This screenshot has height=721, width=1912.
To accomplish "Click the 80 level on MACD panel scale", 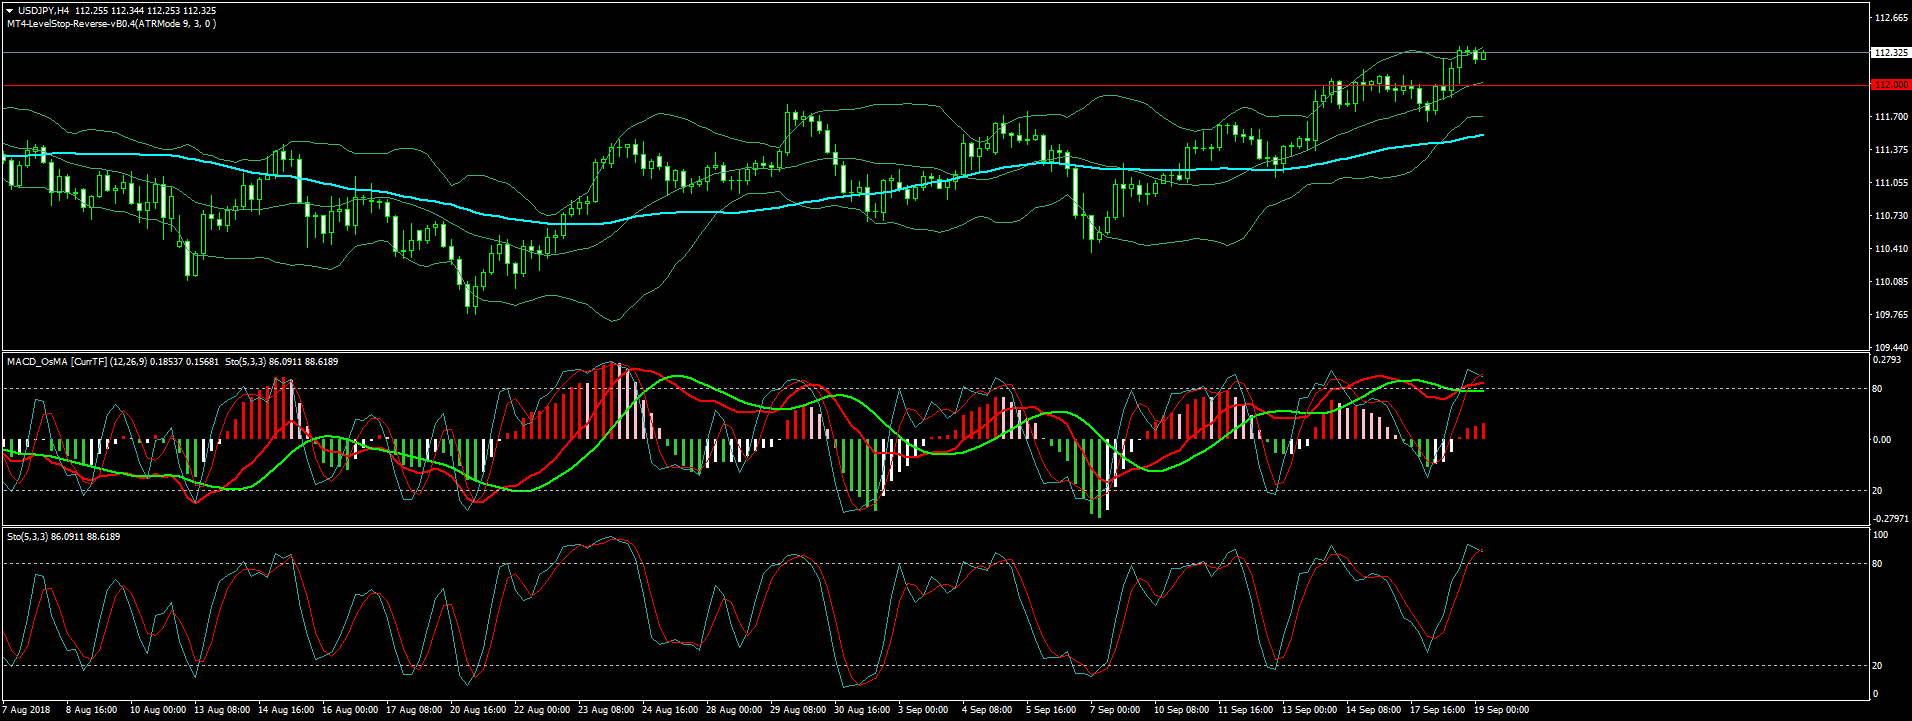I will coord(1878,389).
